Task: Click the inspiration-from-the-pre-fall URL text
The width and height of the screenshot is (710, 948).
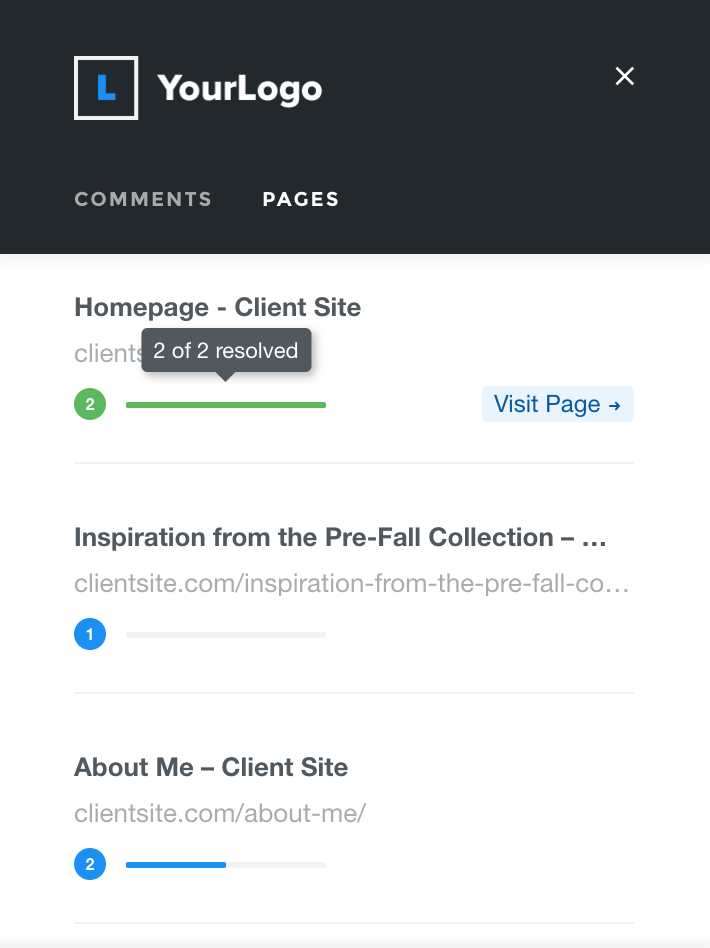Action: click(352, 583)
